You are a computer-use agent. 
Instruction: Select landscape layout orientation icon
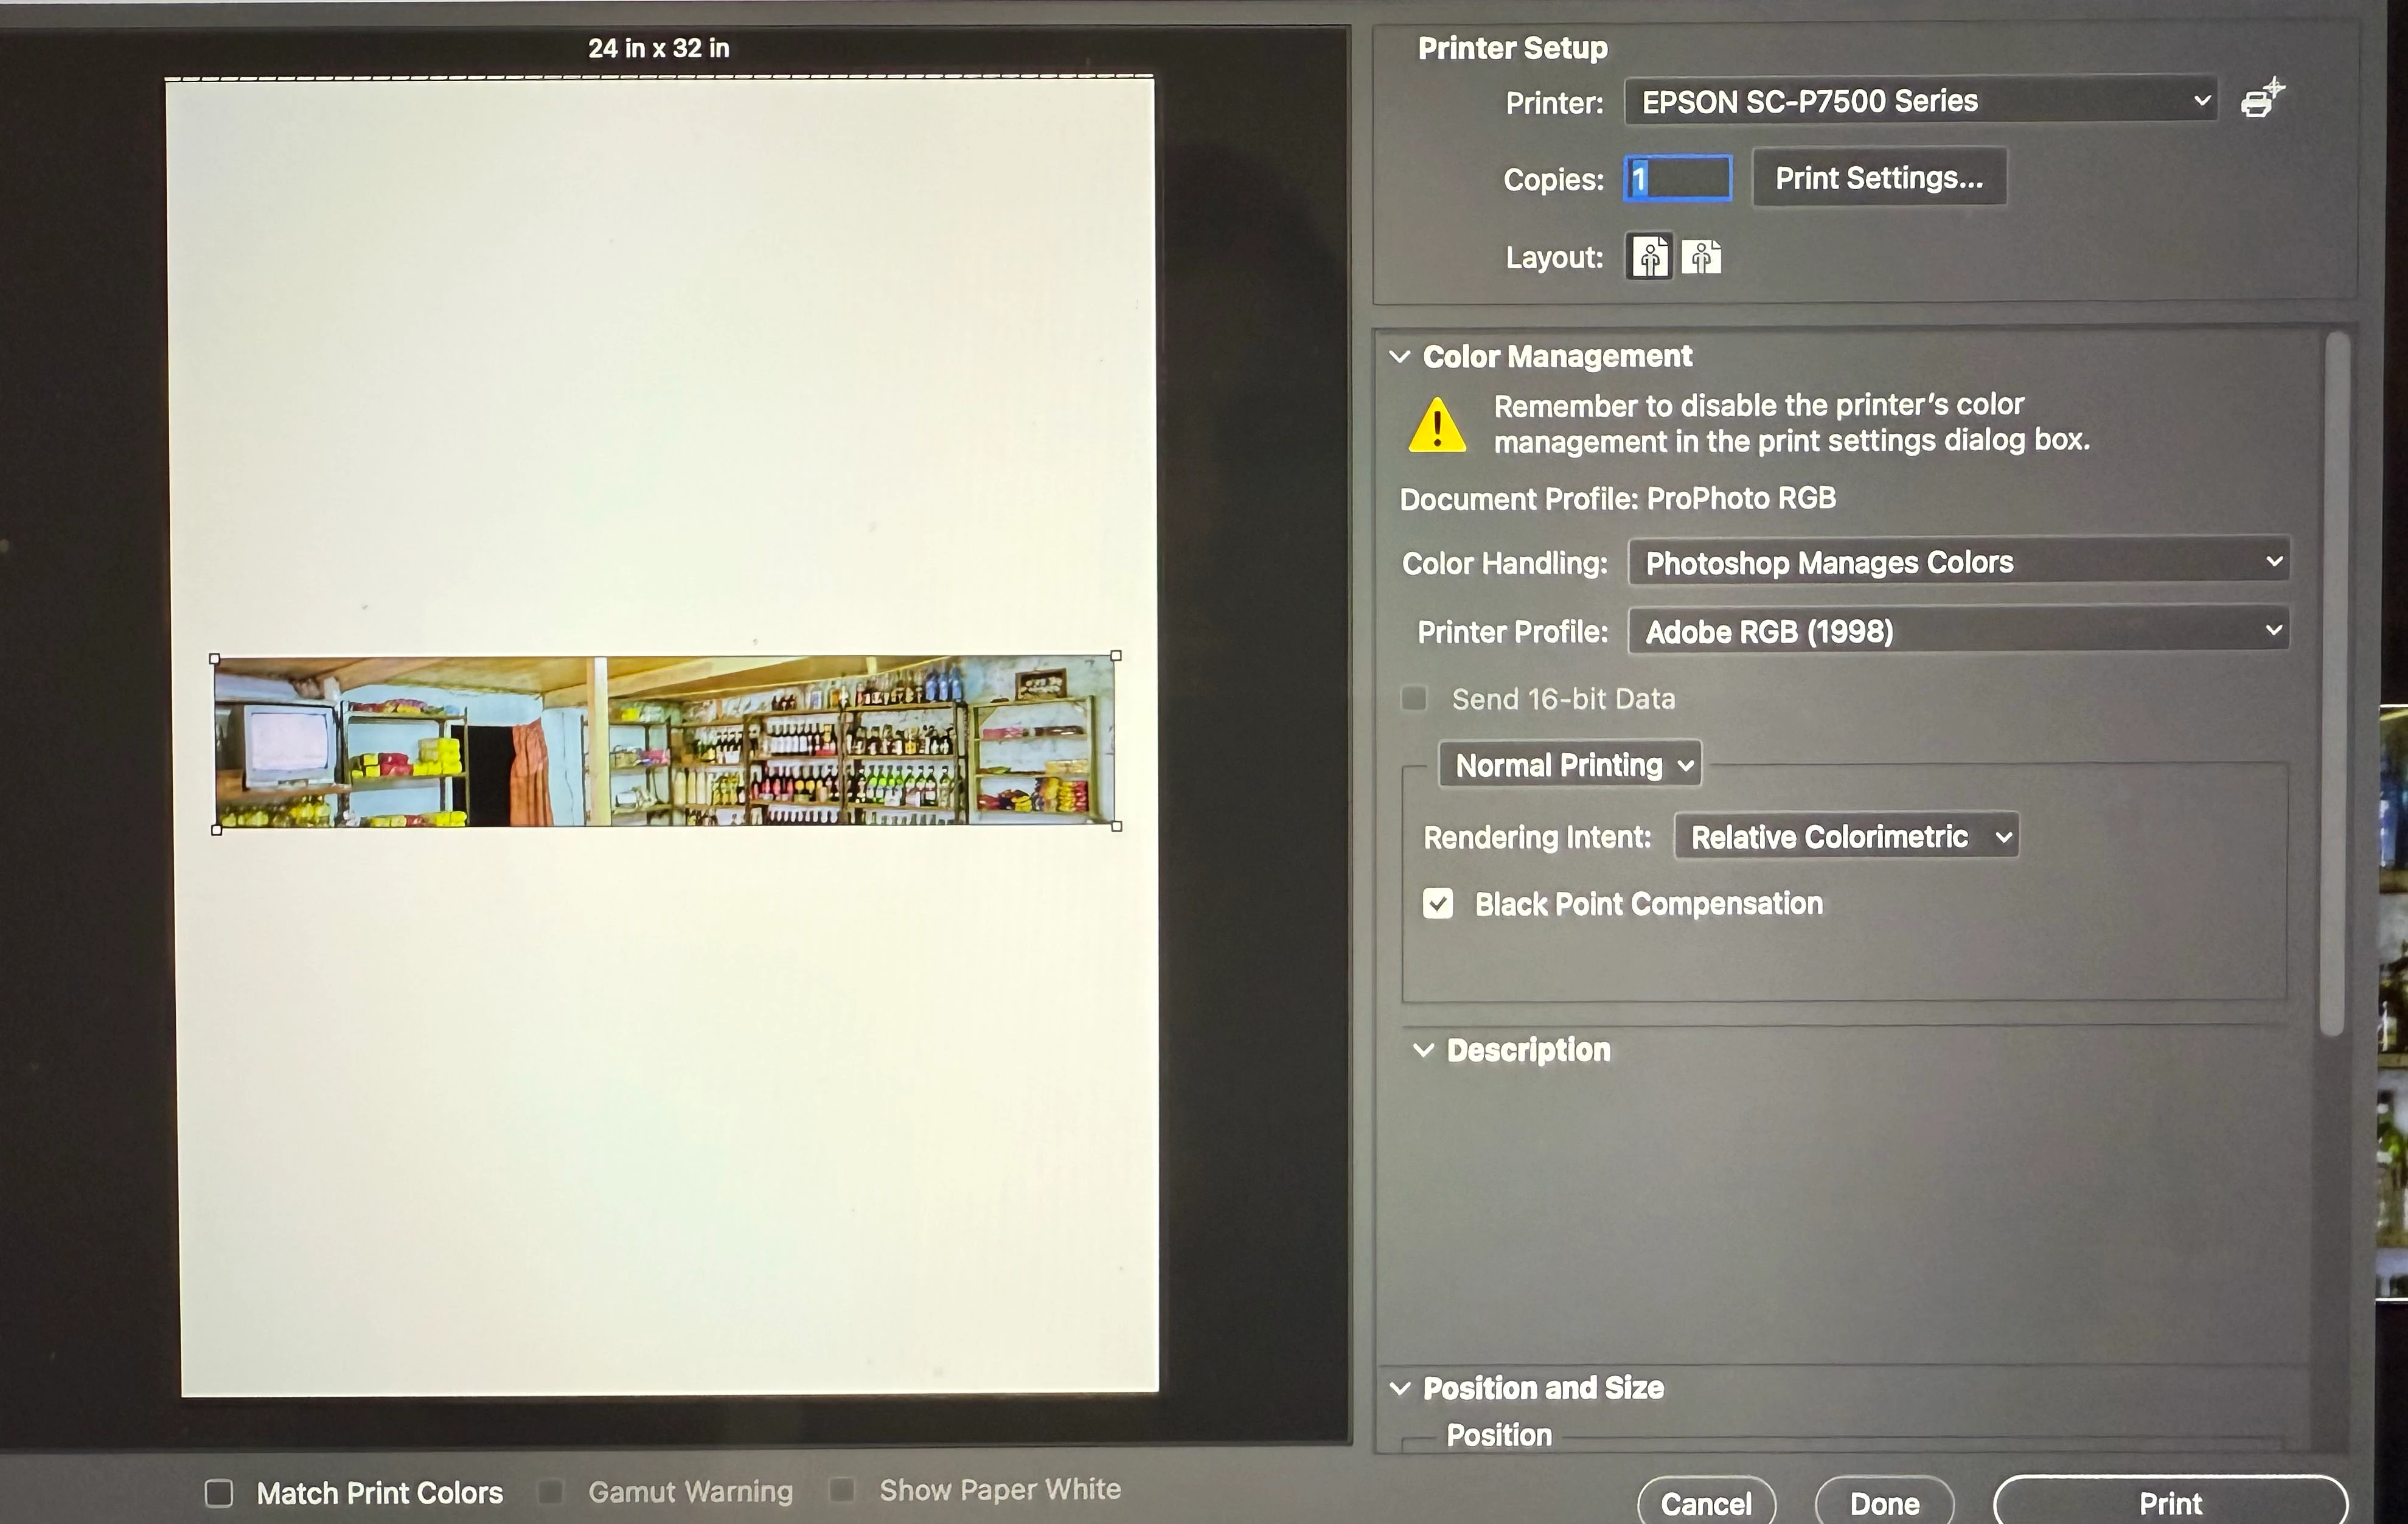point(1701,257)
